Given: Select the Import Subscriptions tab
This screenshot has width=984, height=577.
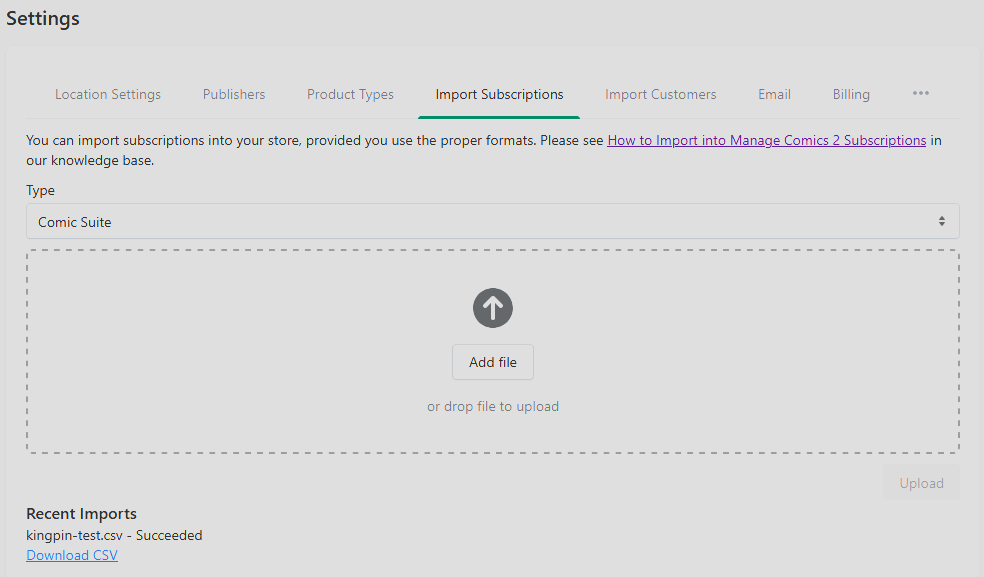Looking at the screenshot, I should [x=500, y=94].
